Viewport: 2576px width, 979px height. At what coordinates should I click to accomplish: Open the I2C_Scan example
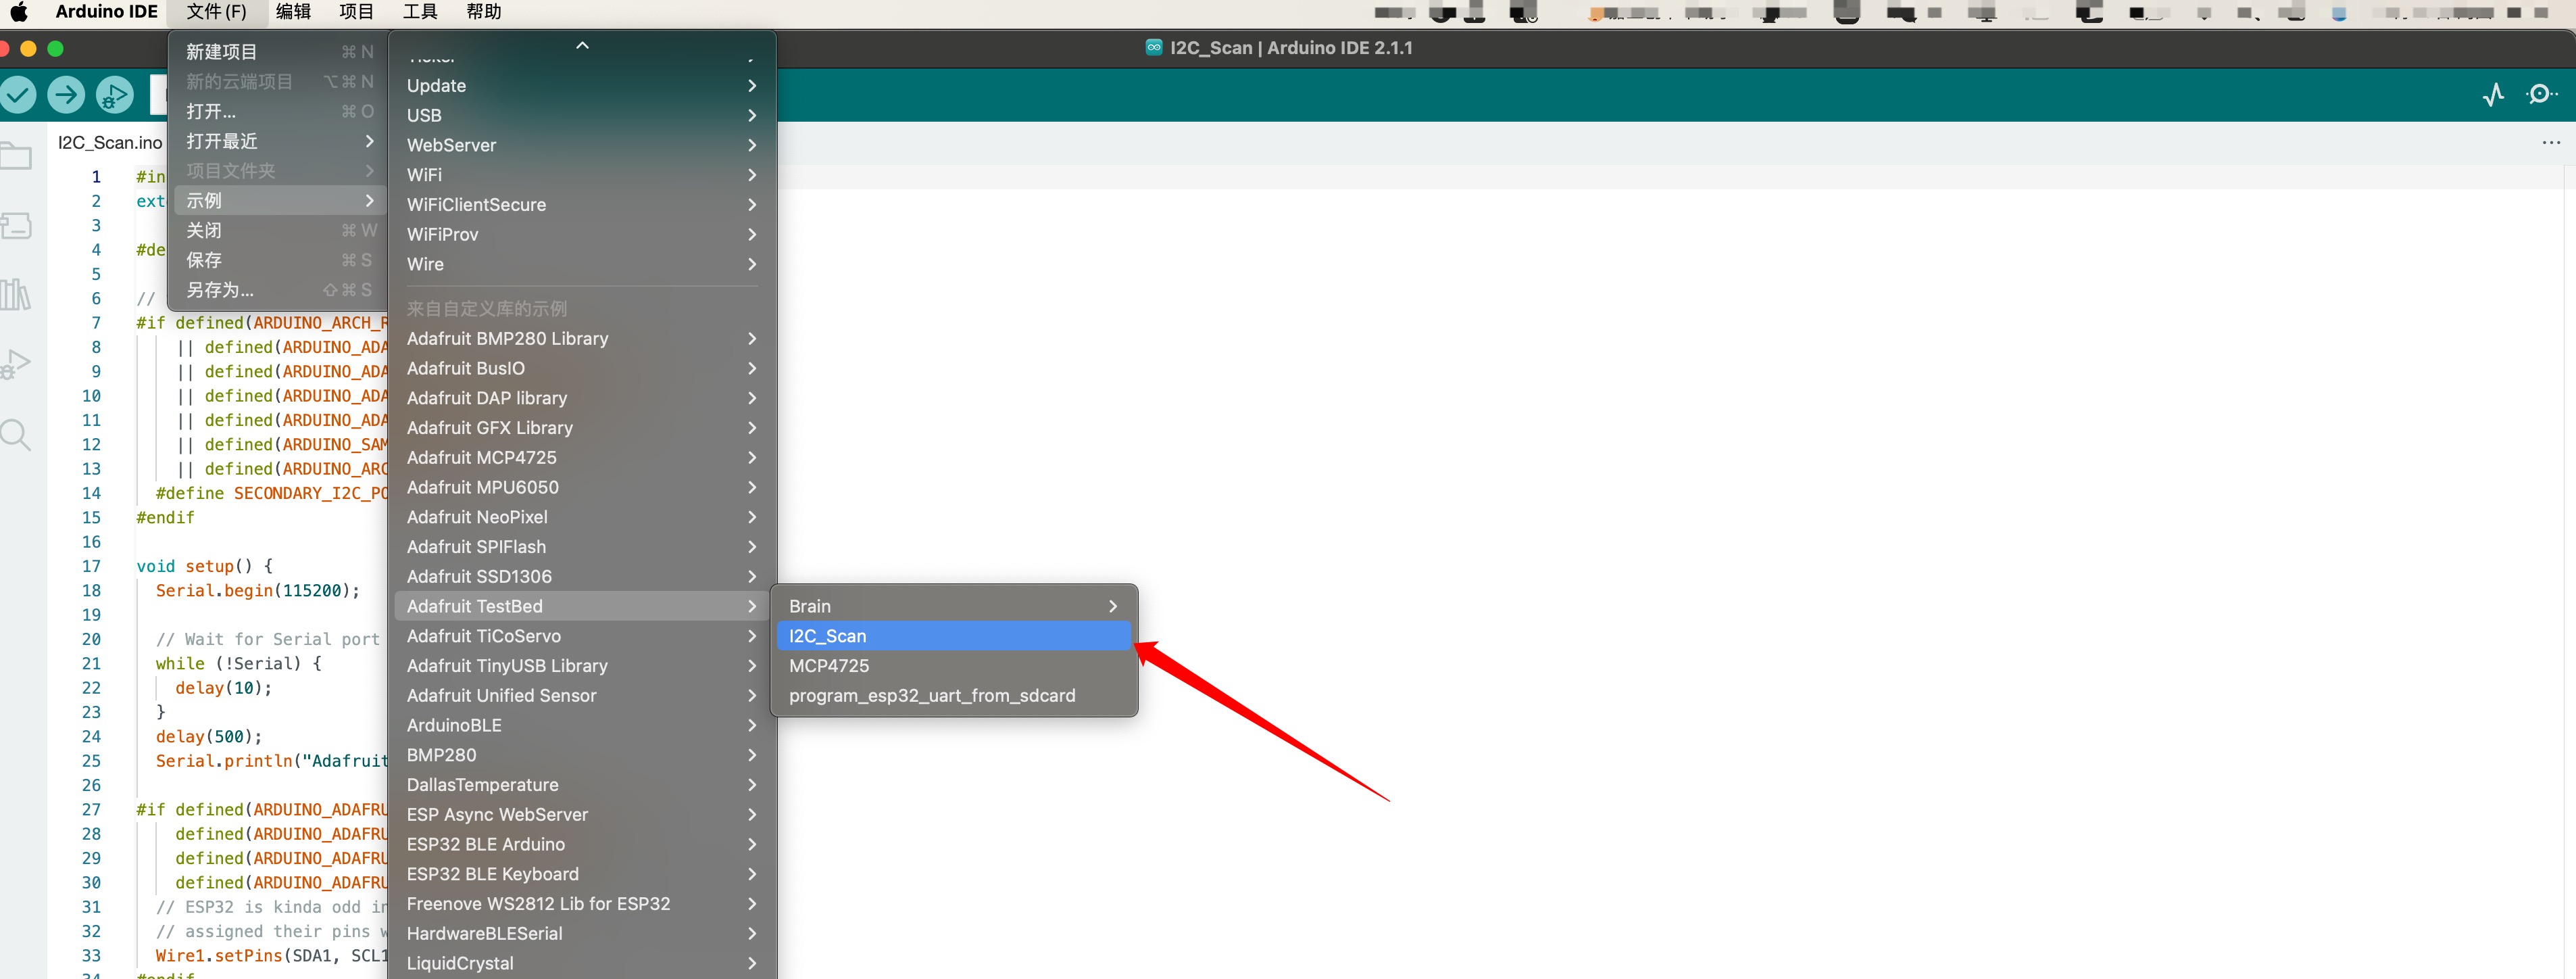pos(954,636)
